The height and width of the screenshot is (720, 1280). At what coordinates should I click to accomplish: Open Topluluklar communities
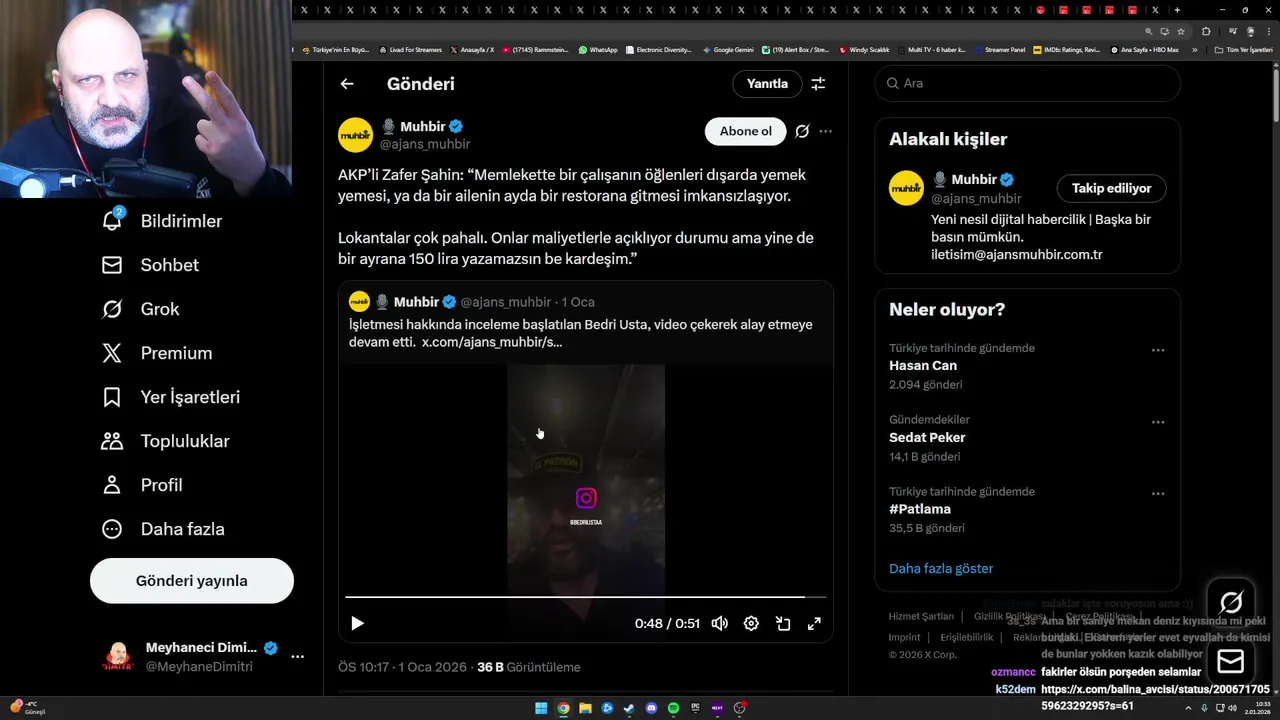click(165, 441)
